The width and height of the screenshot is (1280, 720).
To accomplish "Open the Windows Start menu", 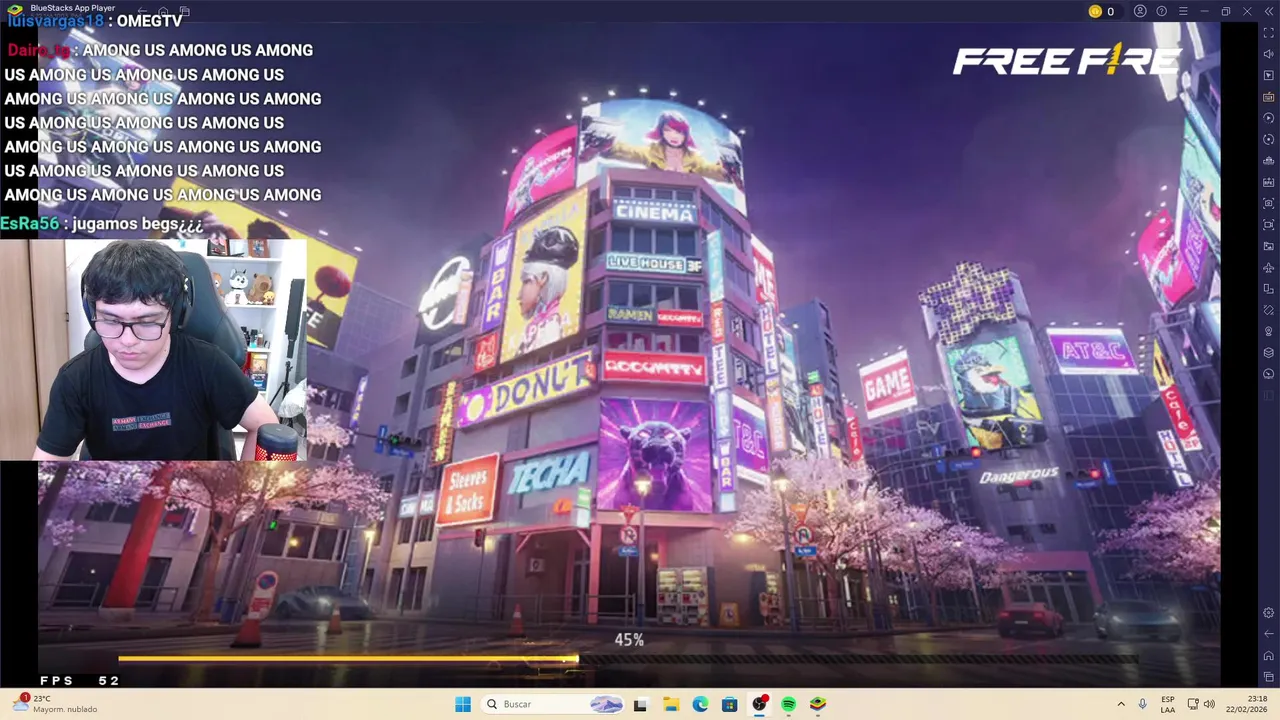I will [x=463, y=704].
